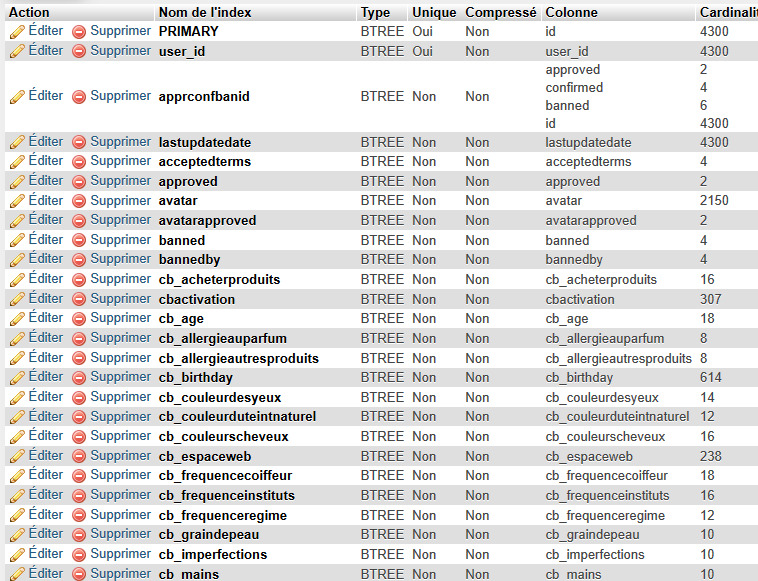Image resolution: width=758 pixels, height=581 pixels.
Task: Click the Action column header
Action: pos(29,13)
